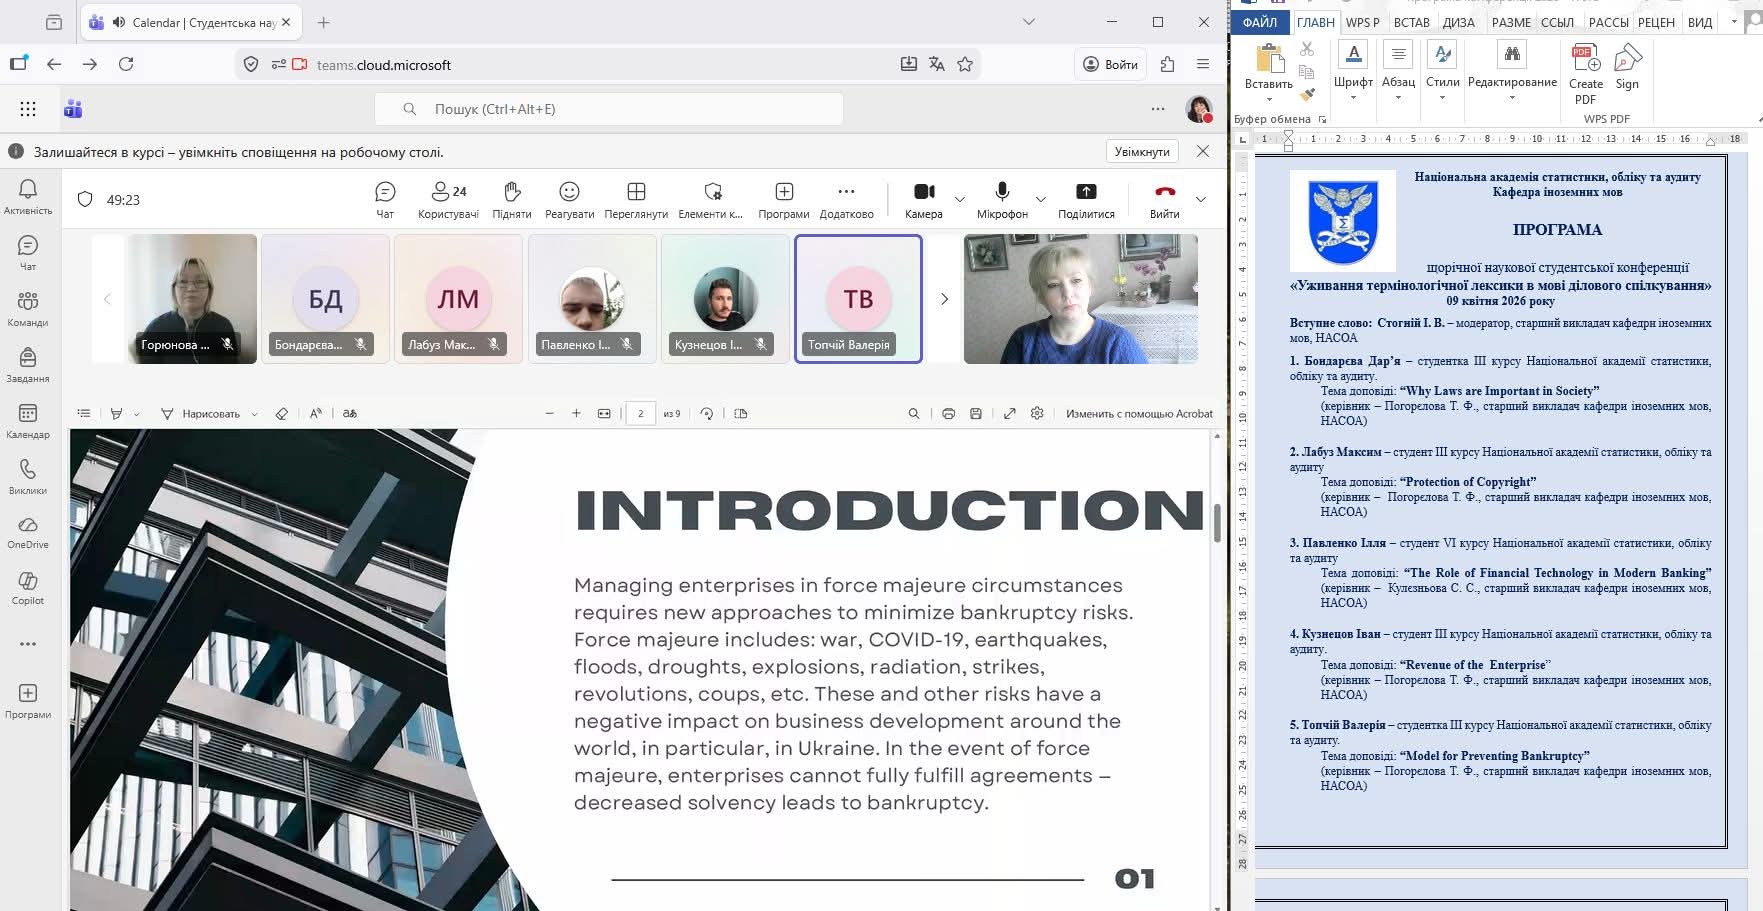Click the Пошук search field in Teams
1763x911 pixels.
(x=608, y=109)
